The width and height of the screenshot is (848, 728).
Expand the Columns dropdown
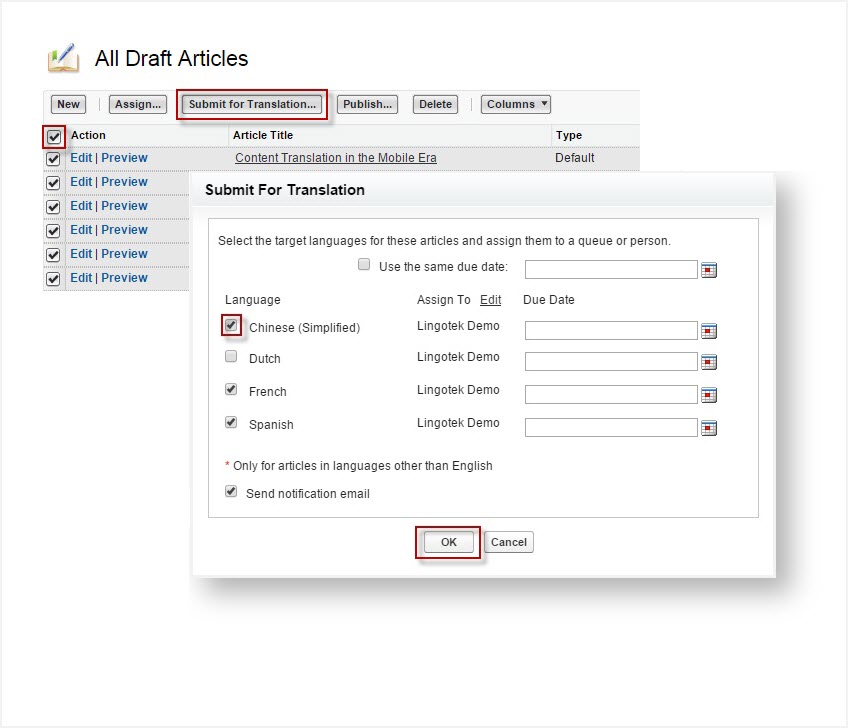[516, 104]
